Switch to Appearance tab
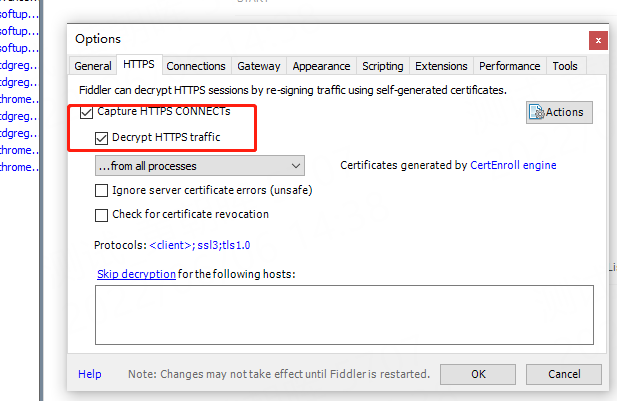Viewport: 617px width, 401px height. tap(321, 66)
